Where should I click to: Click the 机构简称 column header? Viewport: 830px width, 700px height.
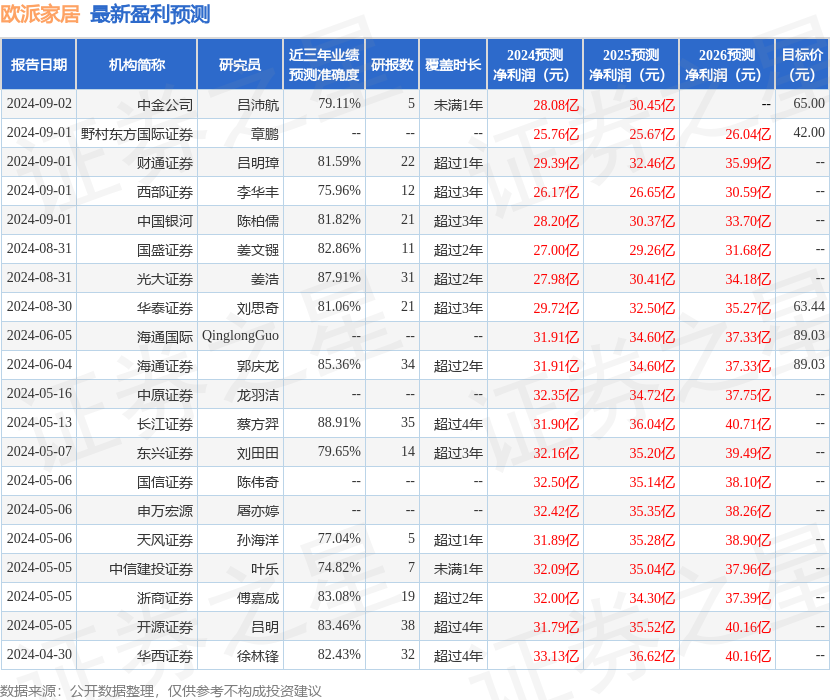click(x=137, y=65)
